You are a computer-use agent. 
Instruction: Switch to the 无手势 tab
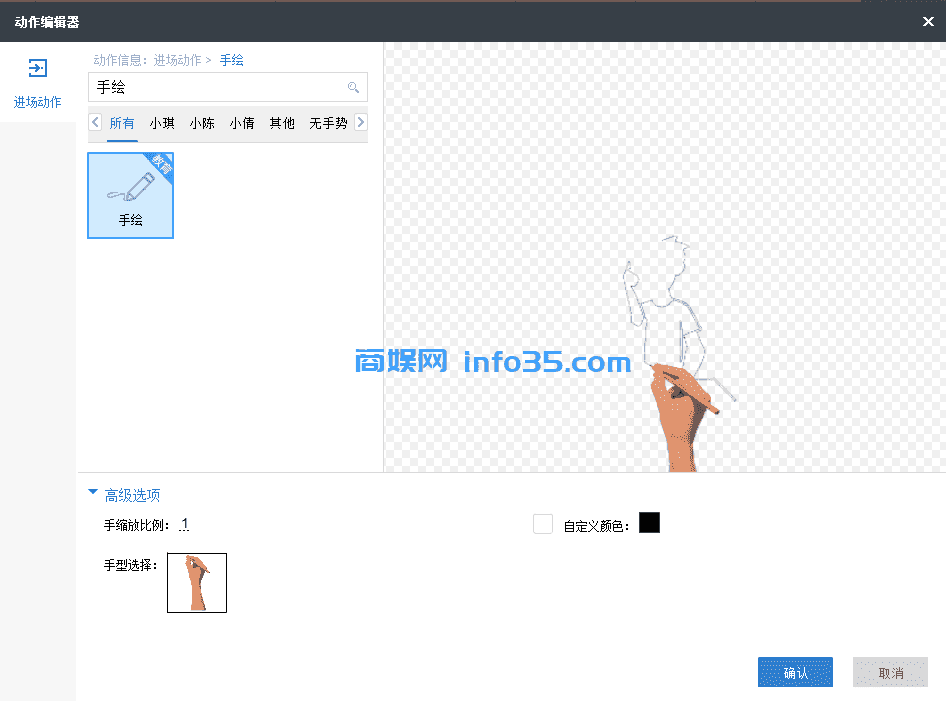click(328, 124)
